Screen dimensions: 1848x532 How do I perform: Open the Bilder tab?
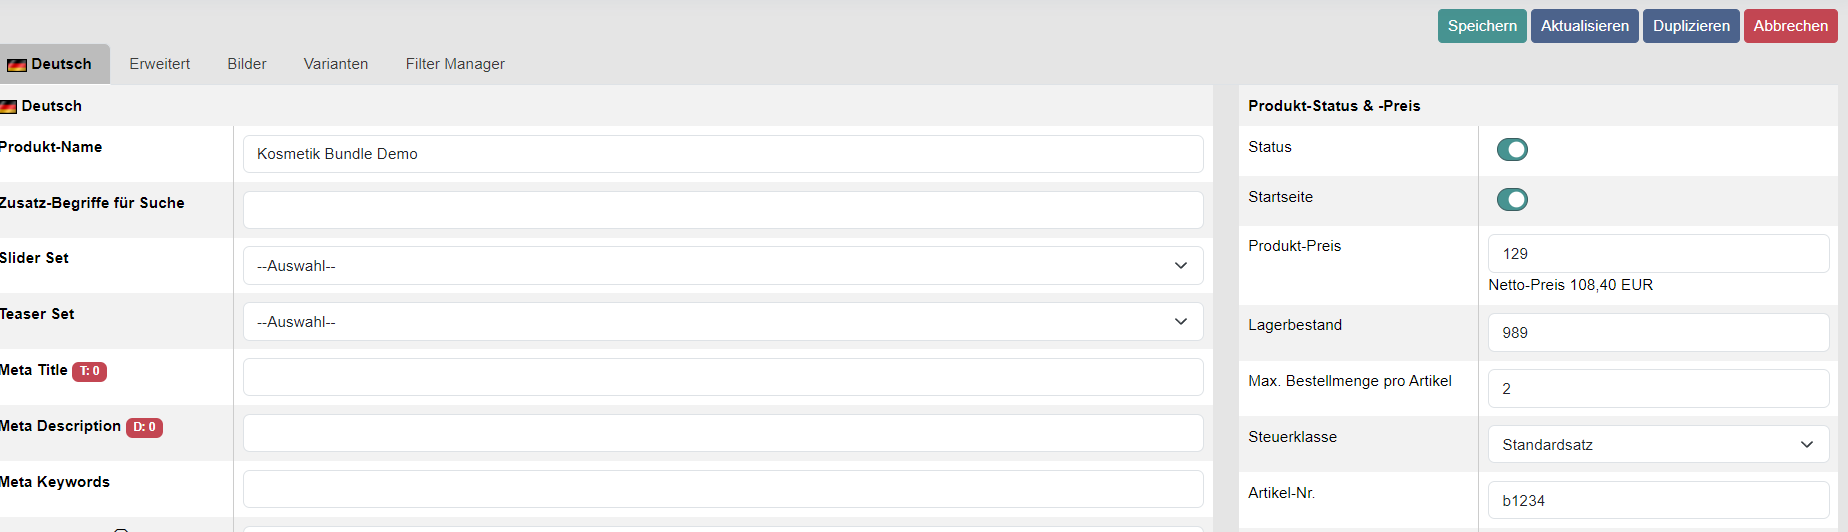pos(246,64)
